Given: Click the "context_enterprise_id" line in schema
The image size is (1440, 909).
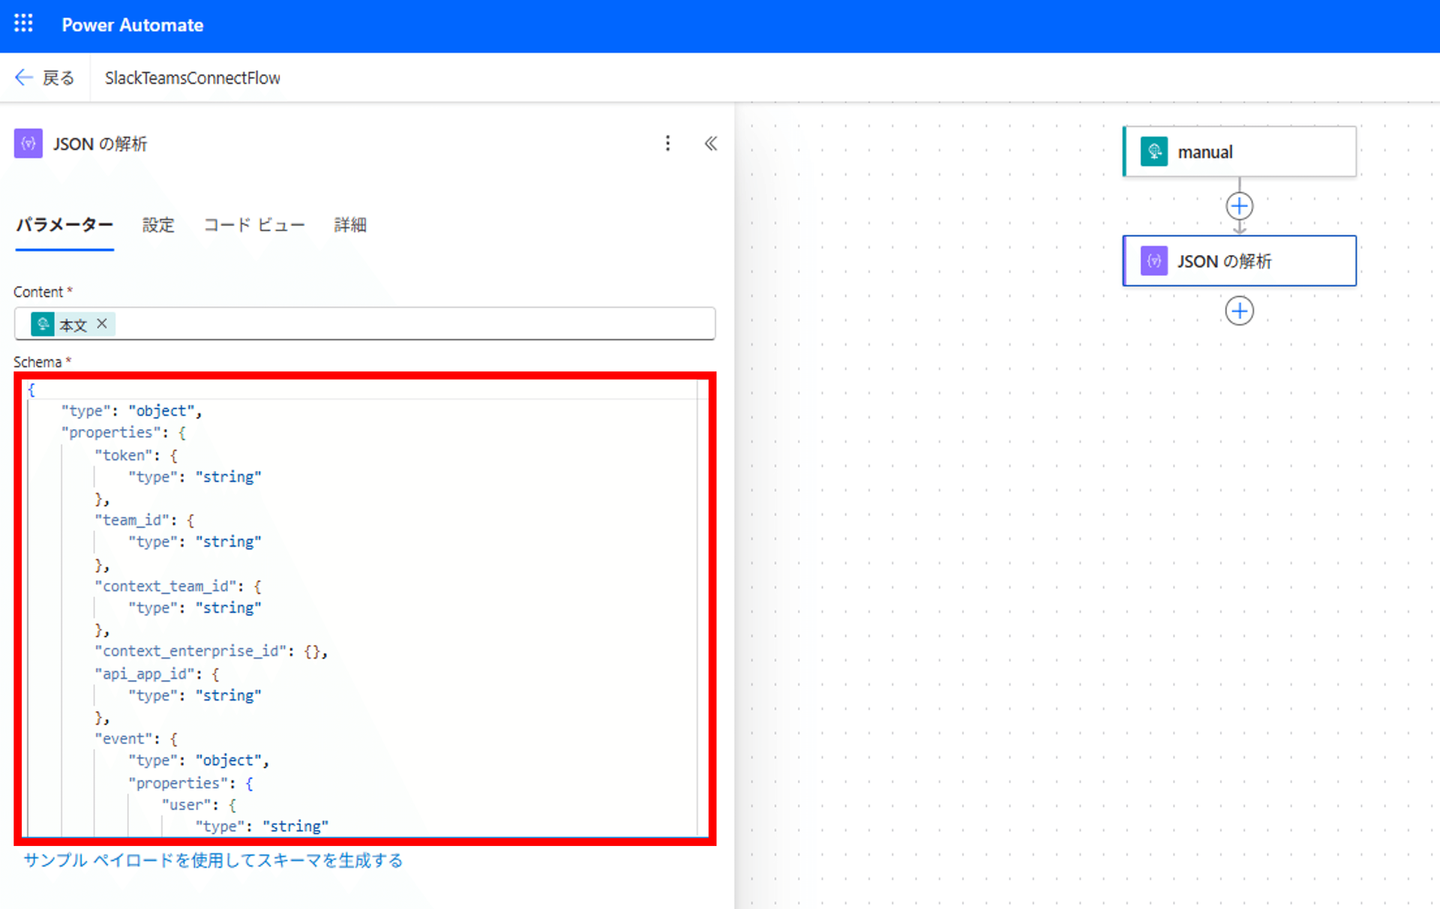Looking at the screenshot, I should click(x=211, y=651).
